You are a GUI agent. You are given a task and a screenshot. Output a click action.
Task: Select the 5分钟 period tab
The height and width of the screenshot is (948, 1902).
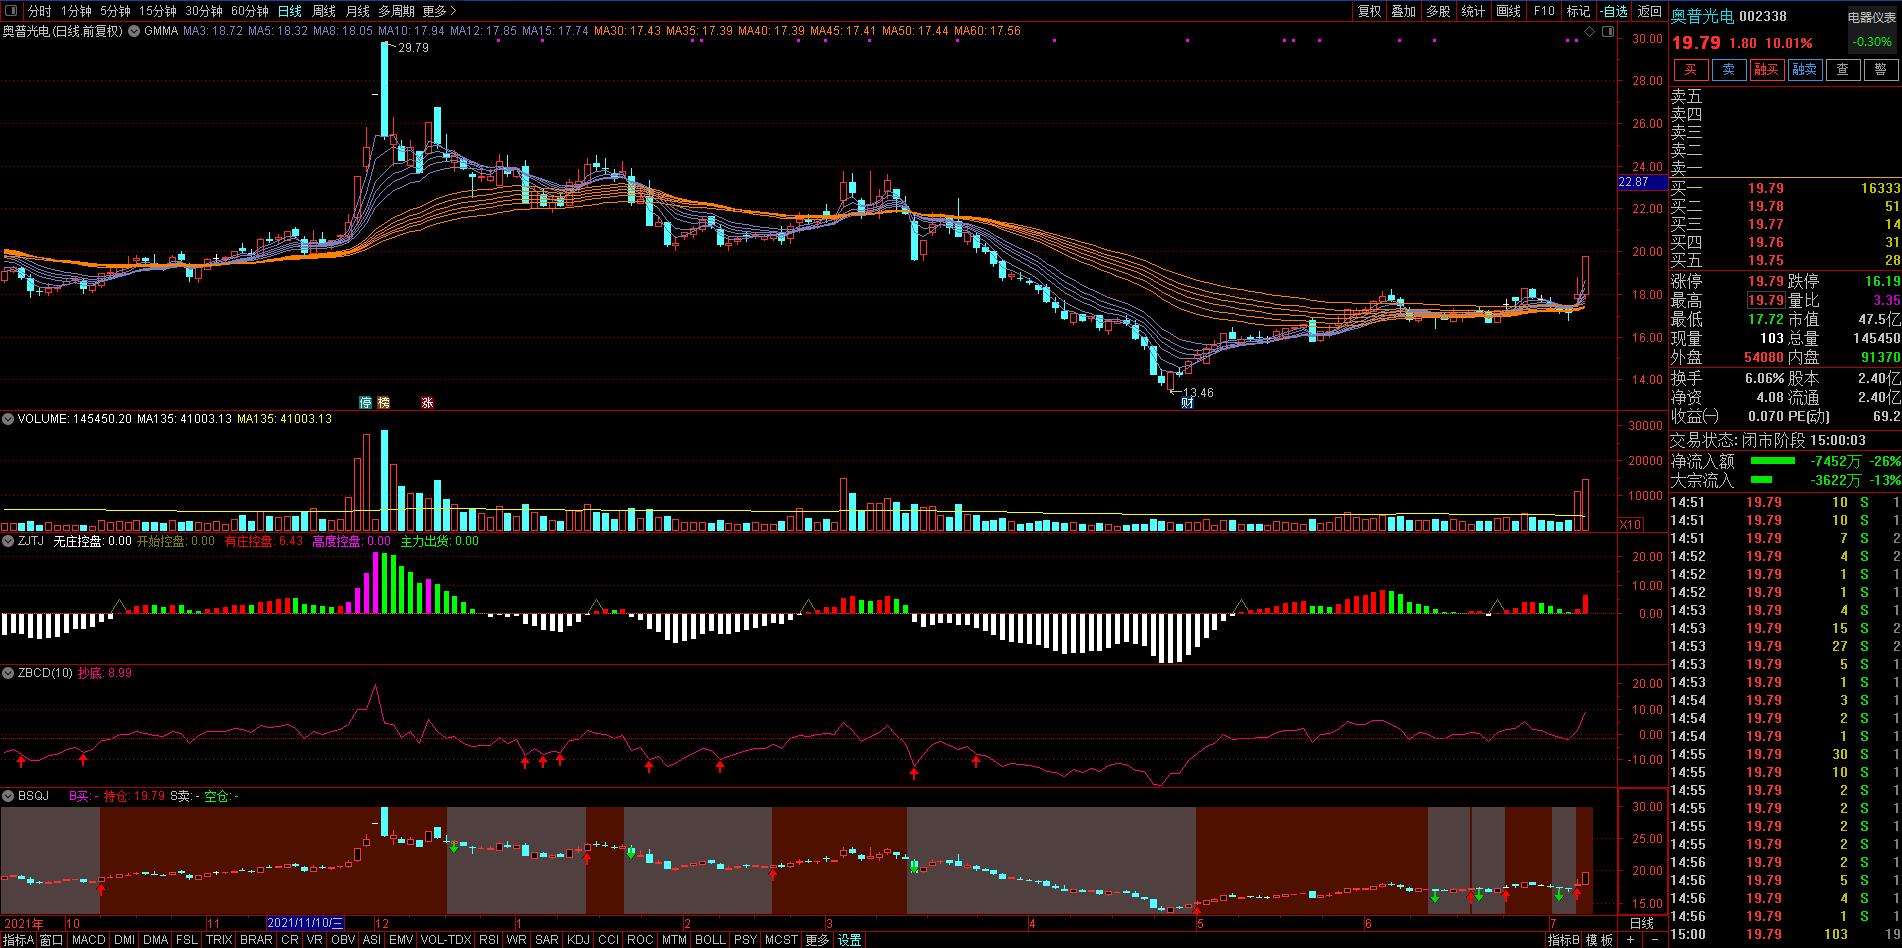(x=115, y=11)
